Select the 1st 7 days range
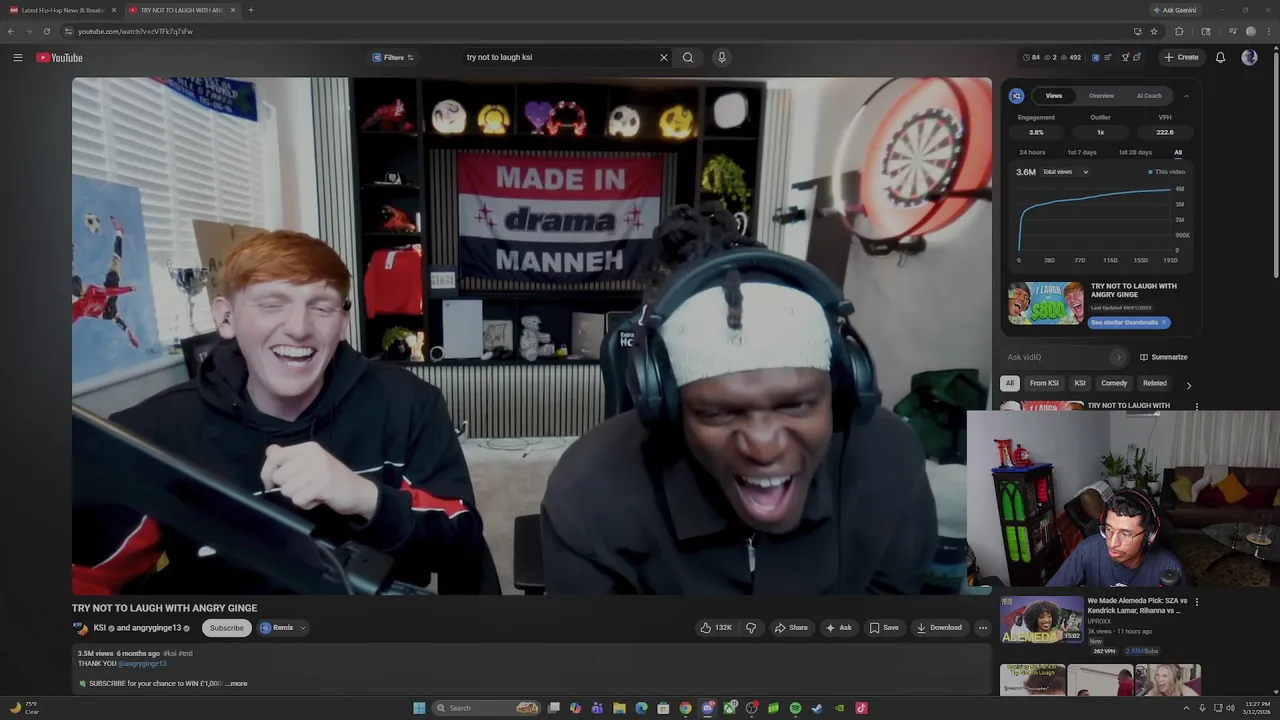The width and height of the screenshot is (1280, 720). coord(1082,152)
